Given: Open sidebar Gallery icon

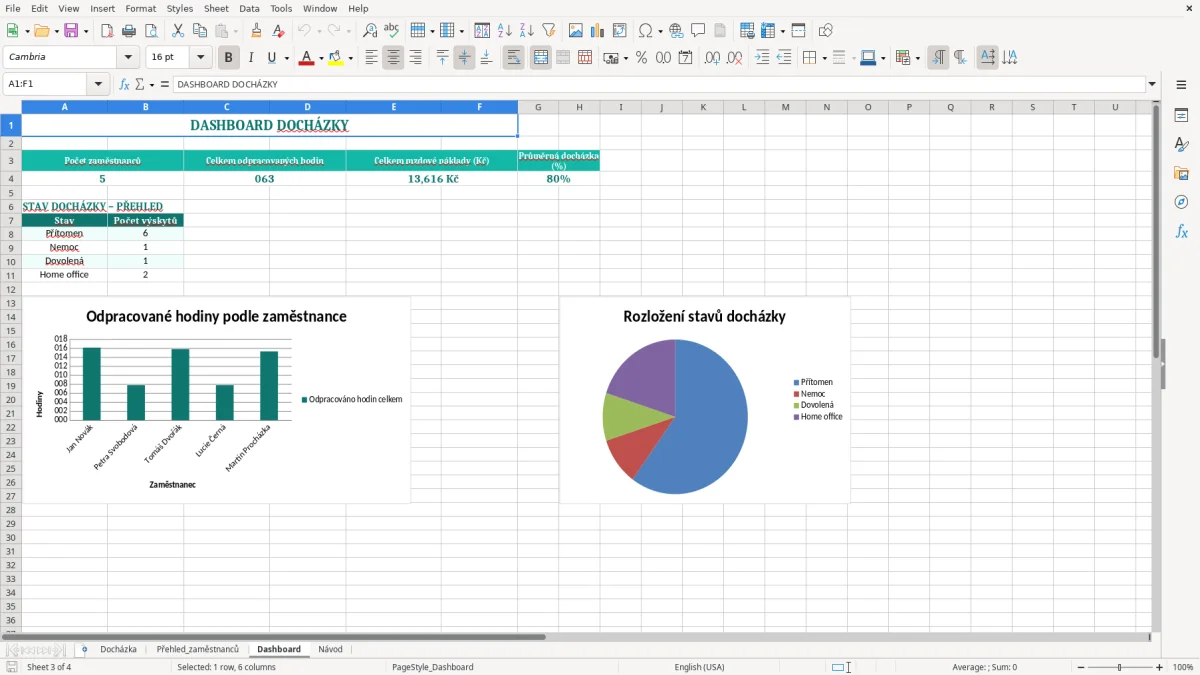Looking at the screenshot, I should [1181, 173].
